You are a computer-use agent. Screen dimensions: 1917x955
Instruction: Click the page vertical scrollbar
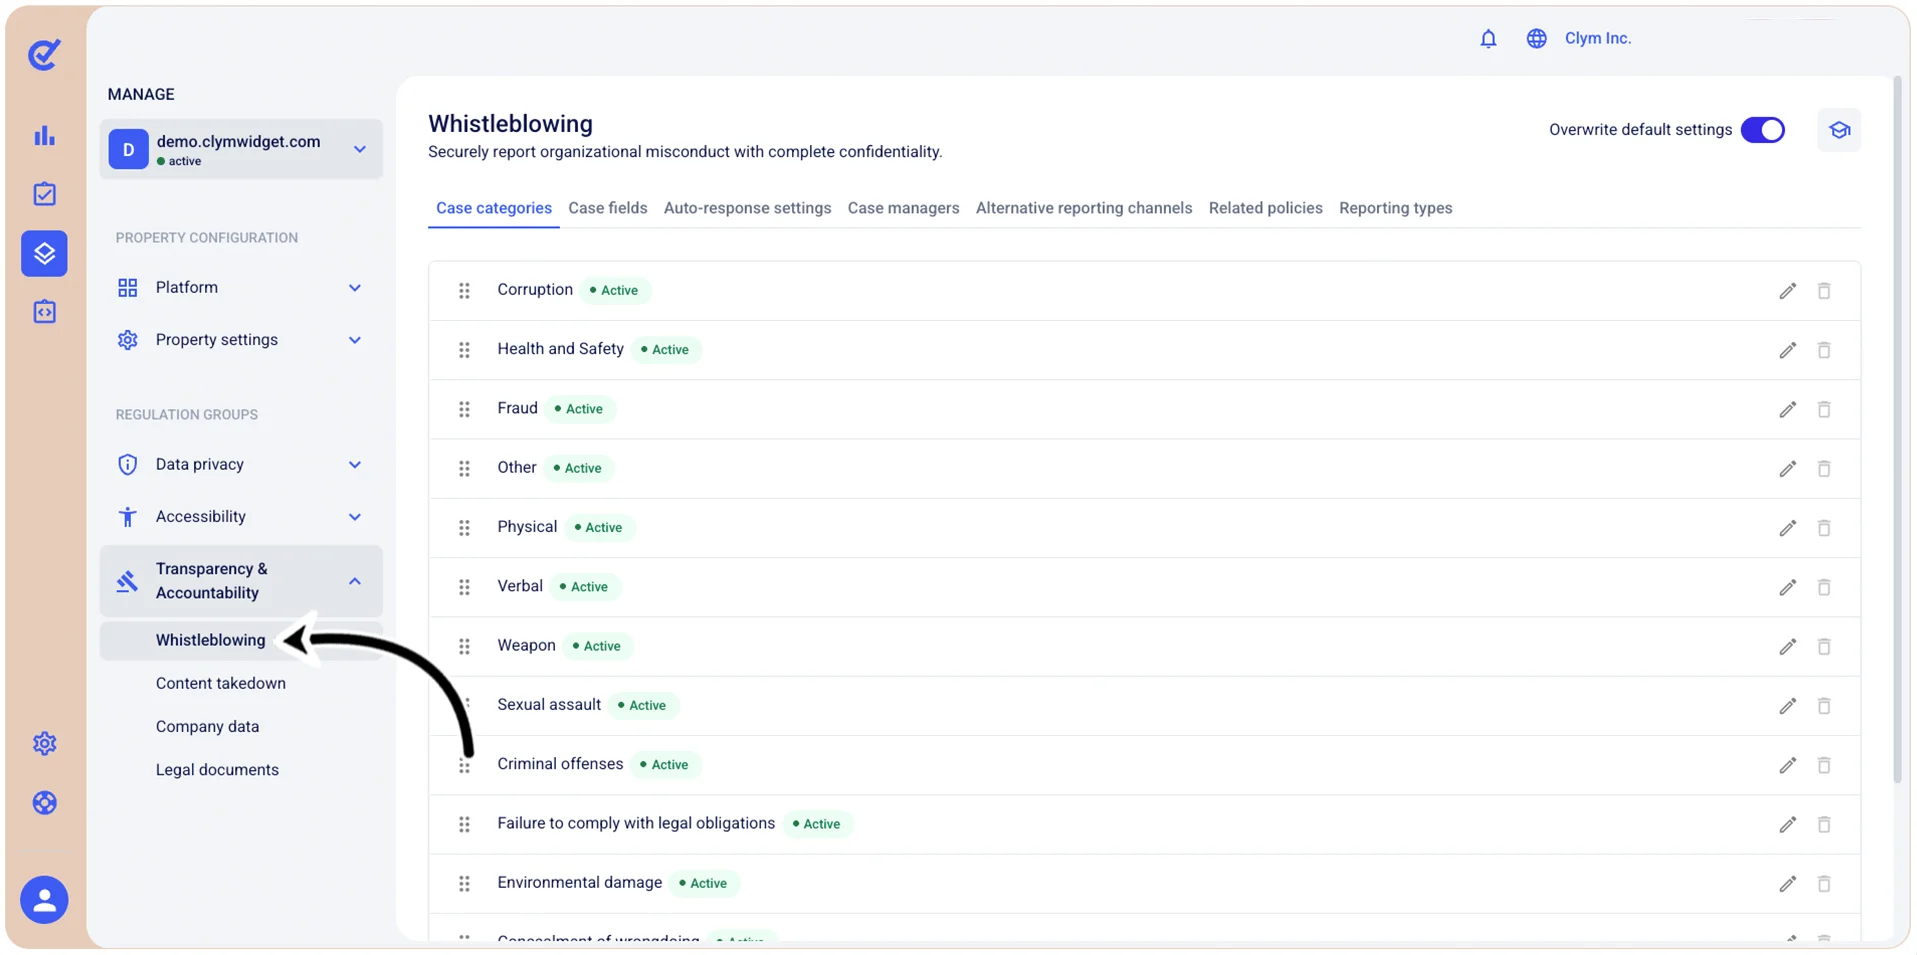pos(1898,430)
